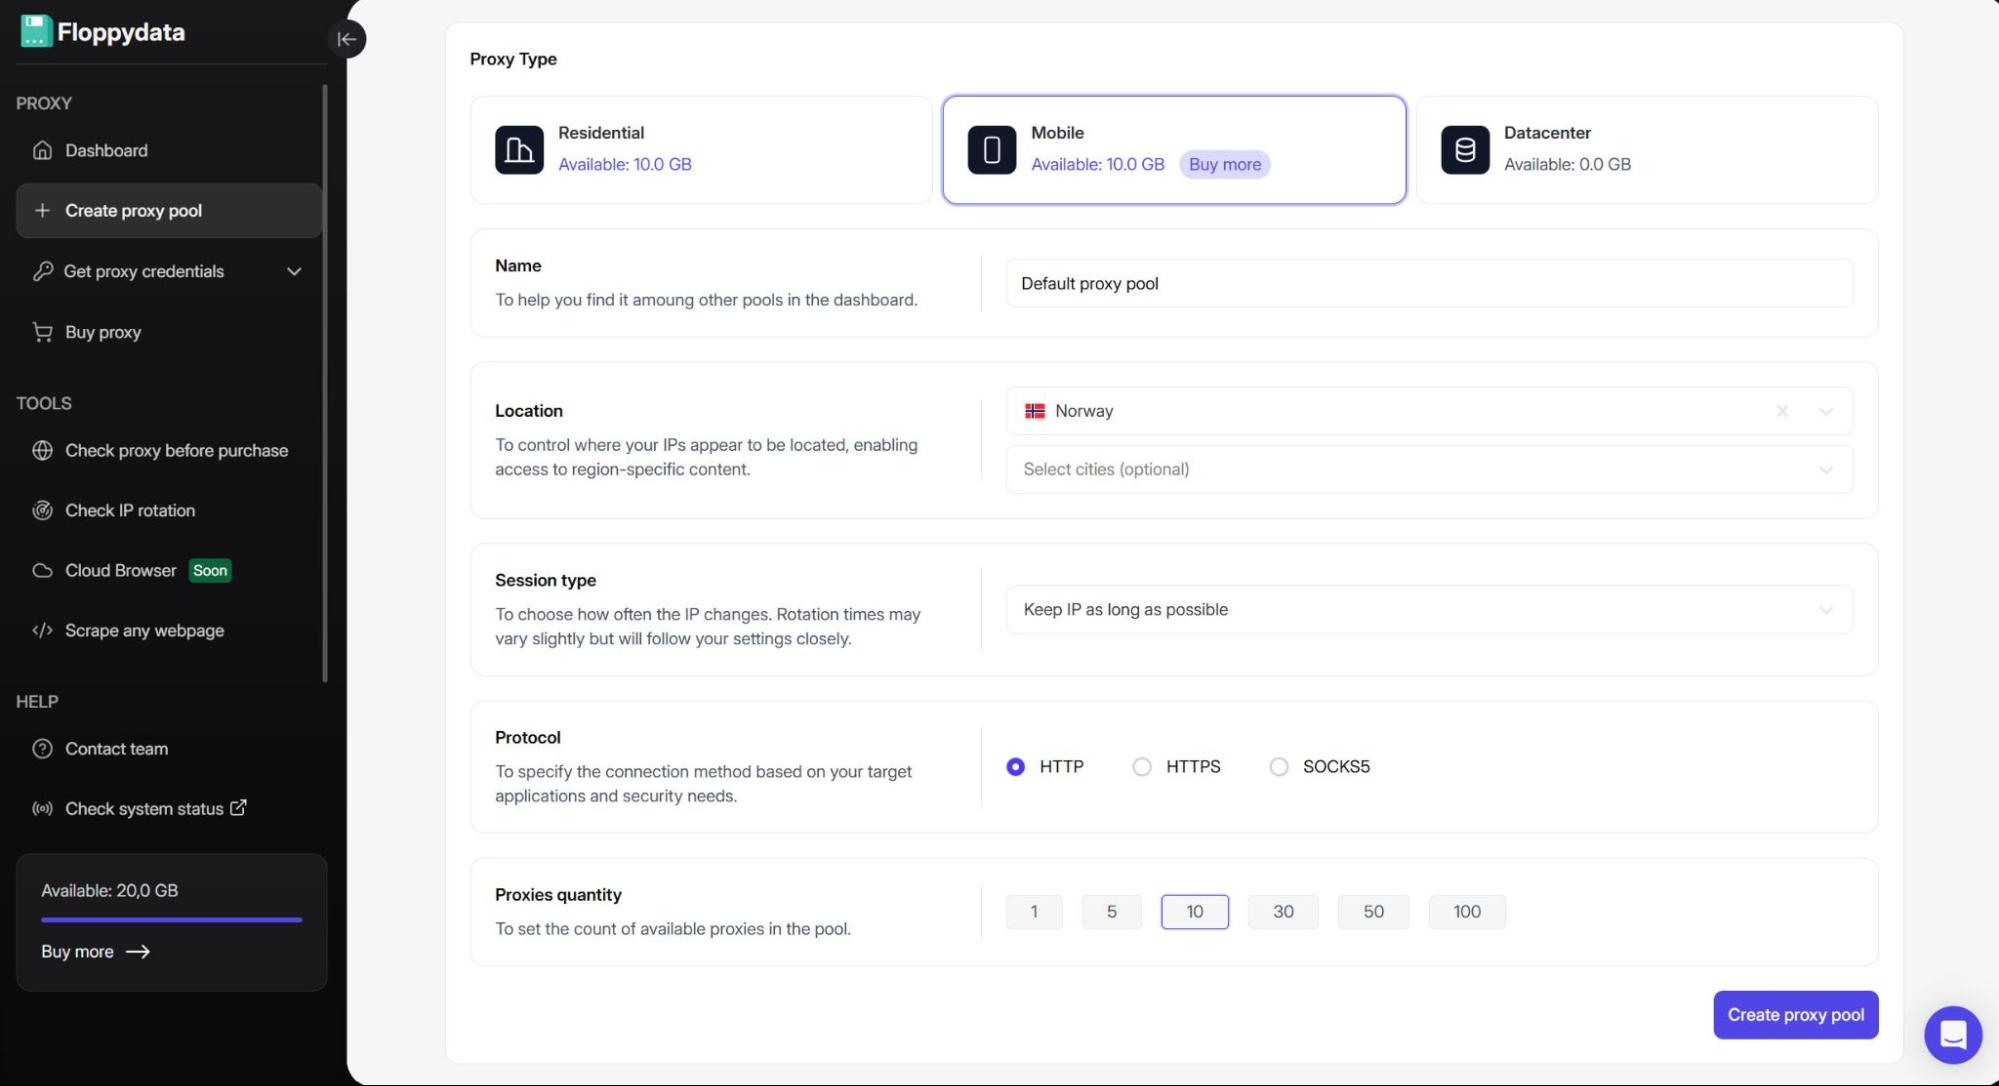Clear the Norway location selection X
This screenshot has height=1086, width=1999.
(1782, 411)
